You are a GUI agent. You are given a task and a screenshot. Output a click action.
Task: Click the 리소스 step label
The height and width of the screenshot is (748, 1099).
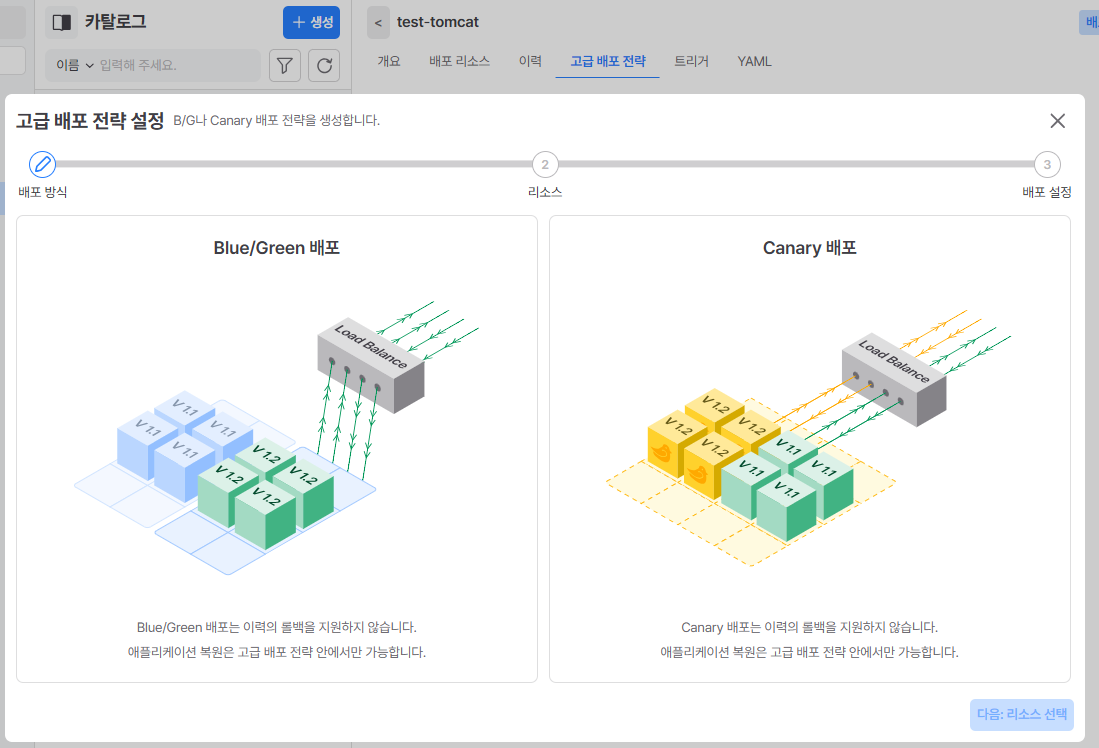[x=545, y=192]
